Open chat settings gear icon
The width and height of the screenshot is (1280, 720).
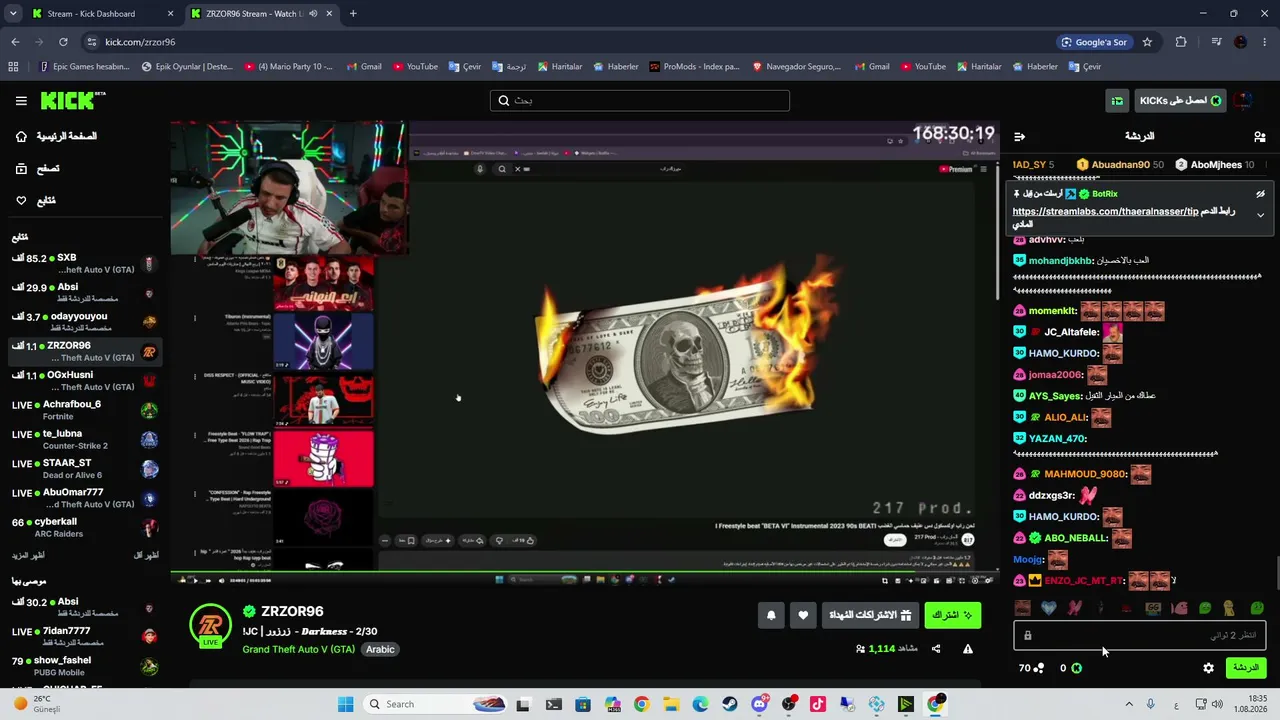pos(1208,668)
